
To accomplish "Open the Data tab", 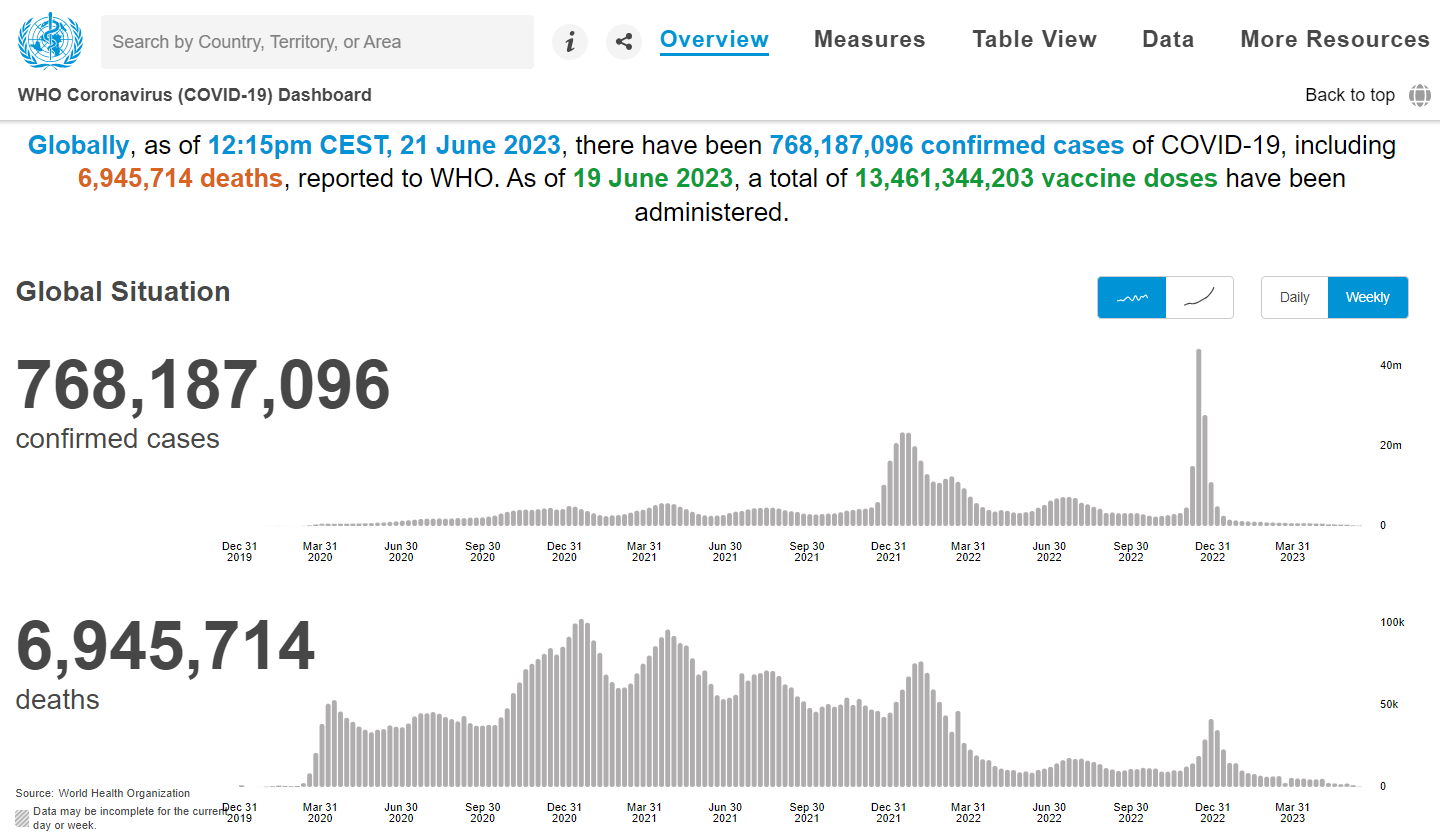I will pyautogui.click(x=1168, y=40).
